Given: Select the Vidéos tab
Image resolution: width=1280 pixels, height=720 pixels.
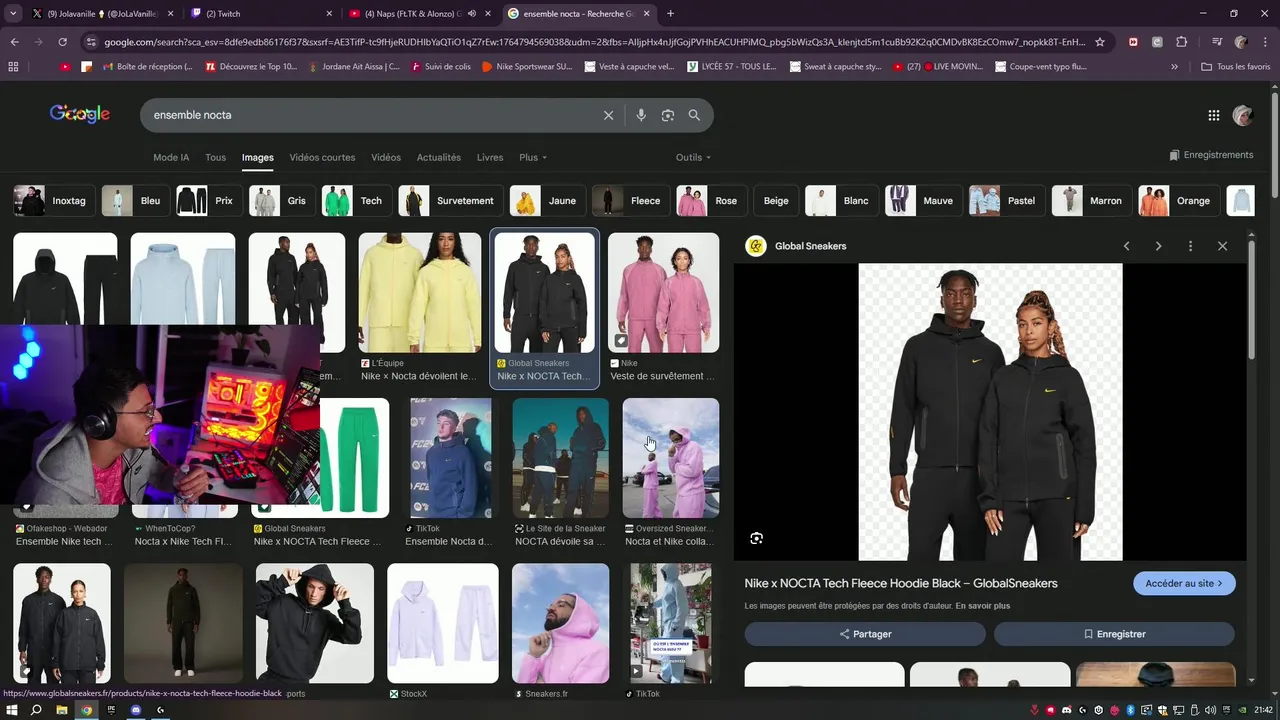Looking at the screenshot, I should 386,158.
